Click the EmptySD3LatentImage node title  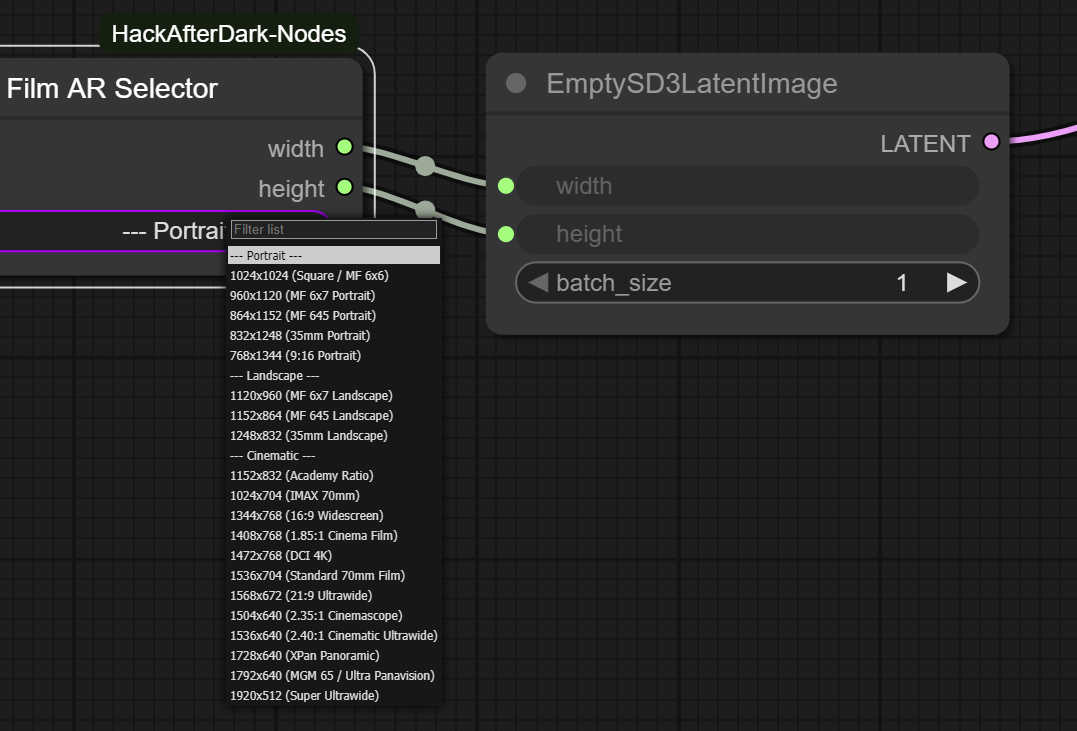point(692,84)
